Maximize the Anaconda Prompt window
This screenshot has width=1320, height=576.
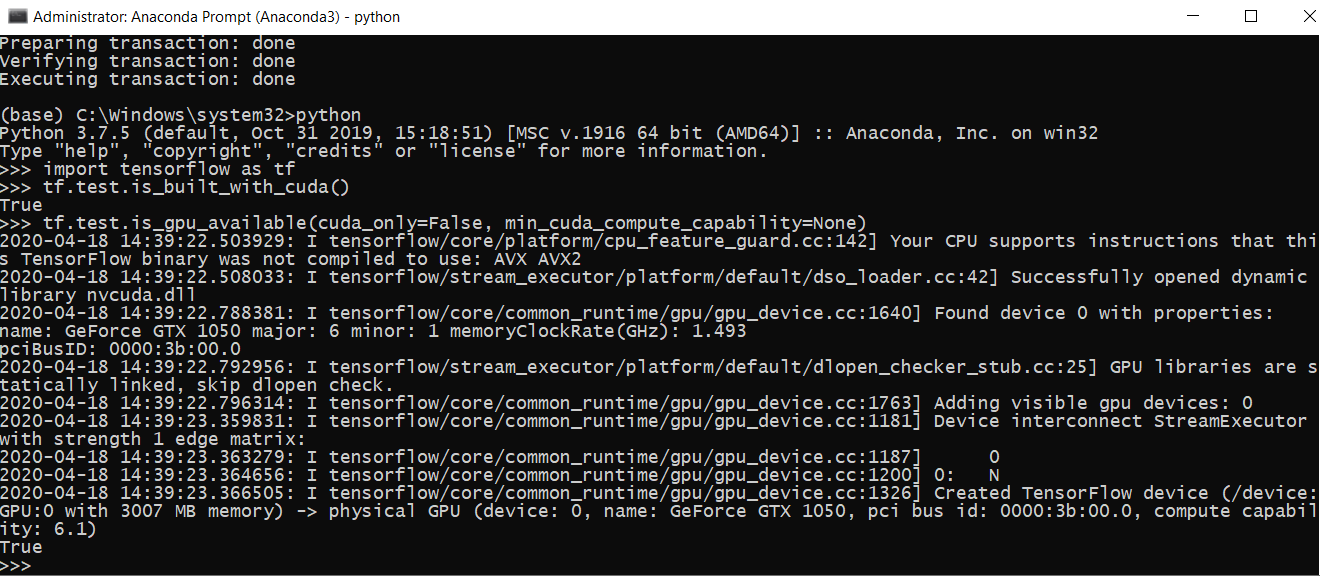coord(1251,16)
